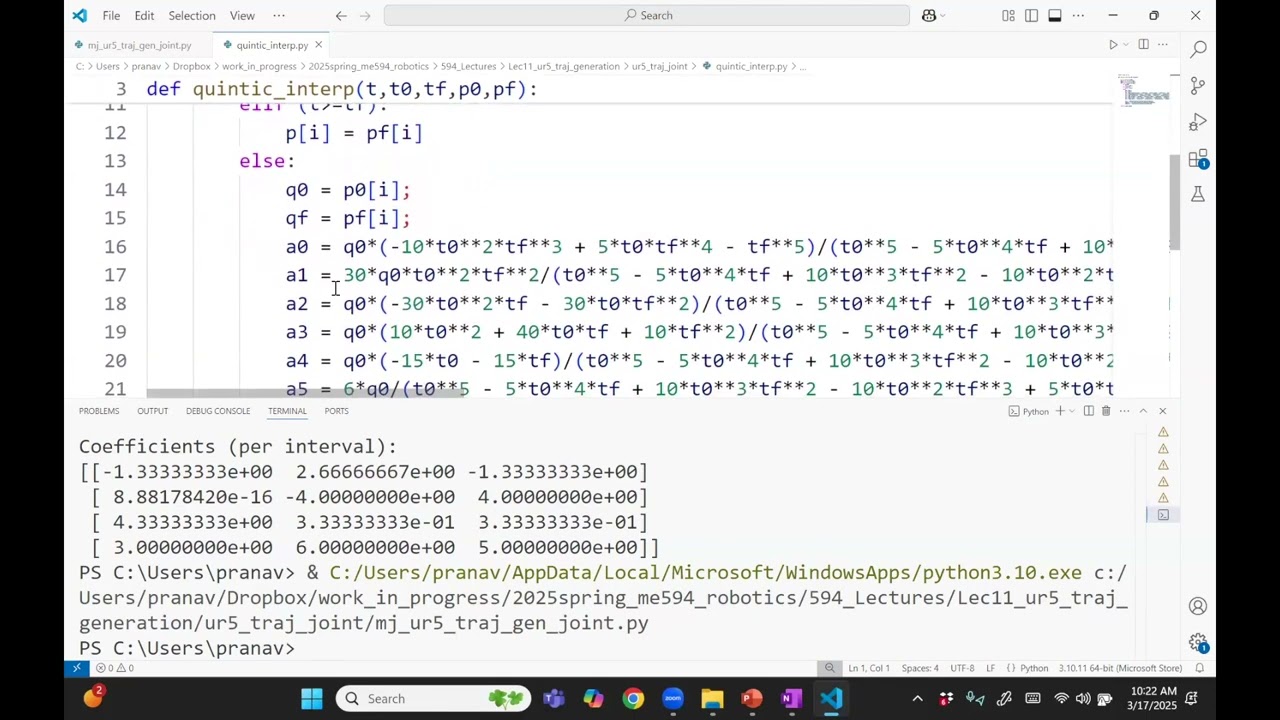Open the File menu

[x=111, y=15]
